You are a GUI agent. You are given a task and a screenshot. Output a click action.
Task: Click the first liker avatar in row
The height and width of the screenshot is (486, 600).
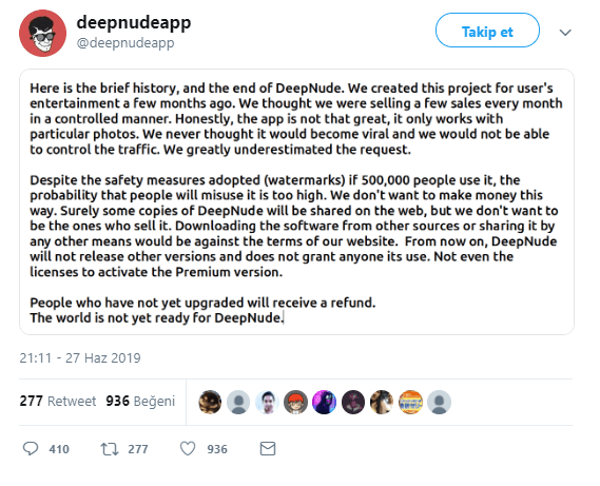pos(209,402)
